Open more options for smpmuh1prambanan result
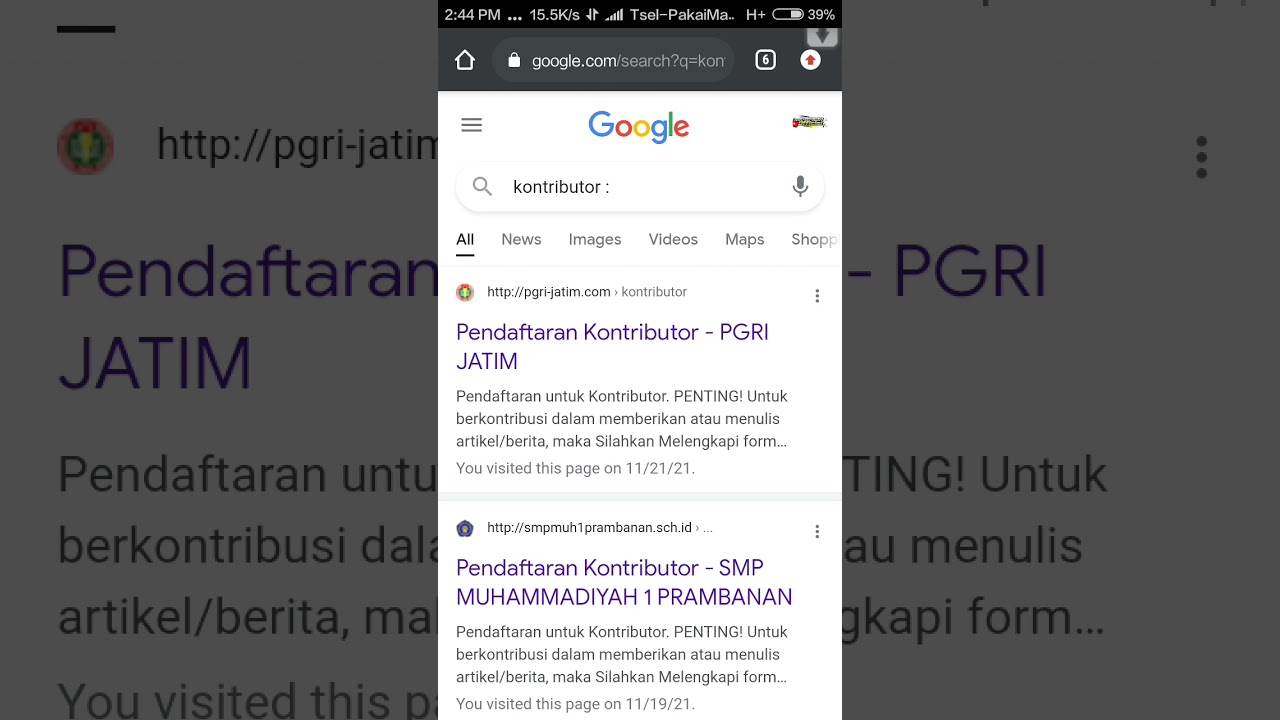The width and height of the screenshot is (1280, 720). (x=817, y=532)
